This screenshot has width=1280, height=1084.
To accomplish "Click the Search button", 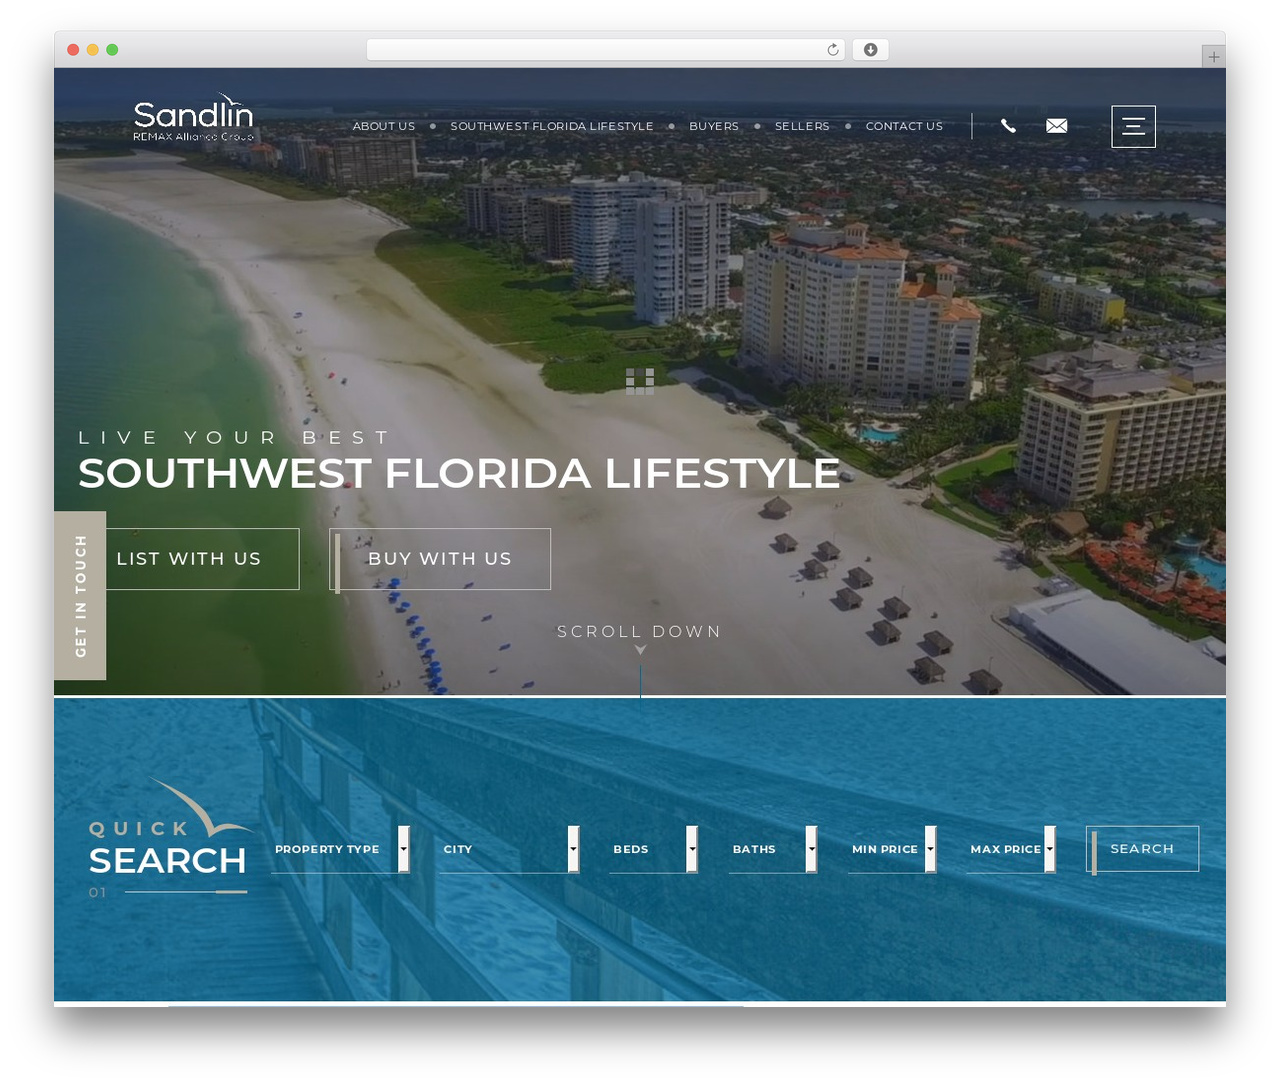I will point(1142,849).
